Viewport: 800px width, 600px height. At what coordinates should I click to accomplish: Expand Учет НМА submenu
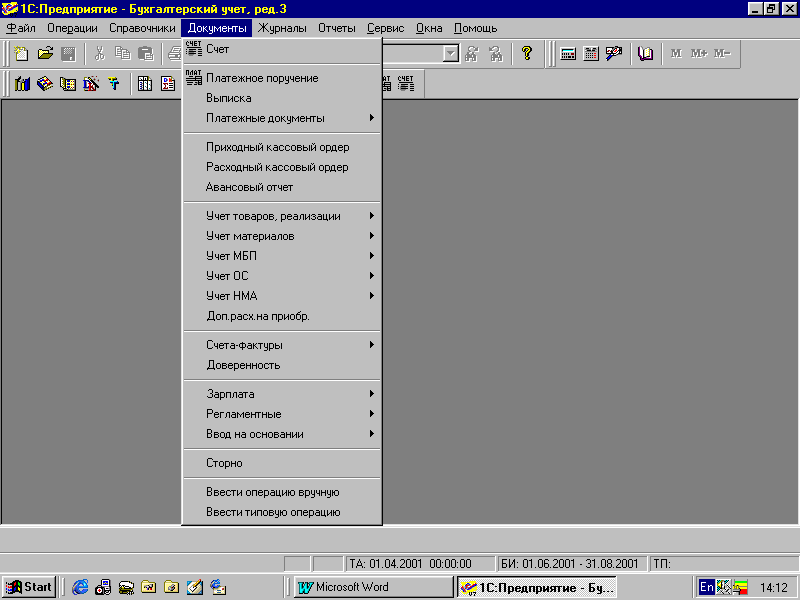tap(282, 295)
